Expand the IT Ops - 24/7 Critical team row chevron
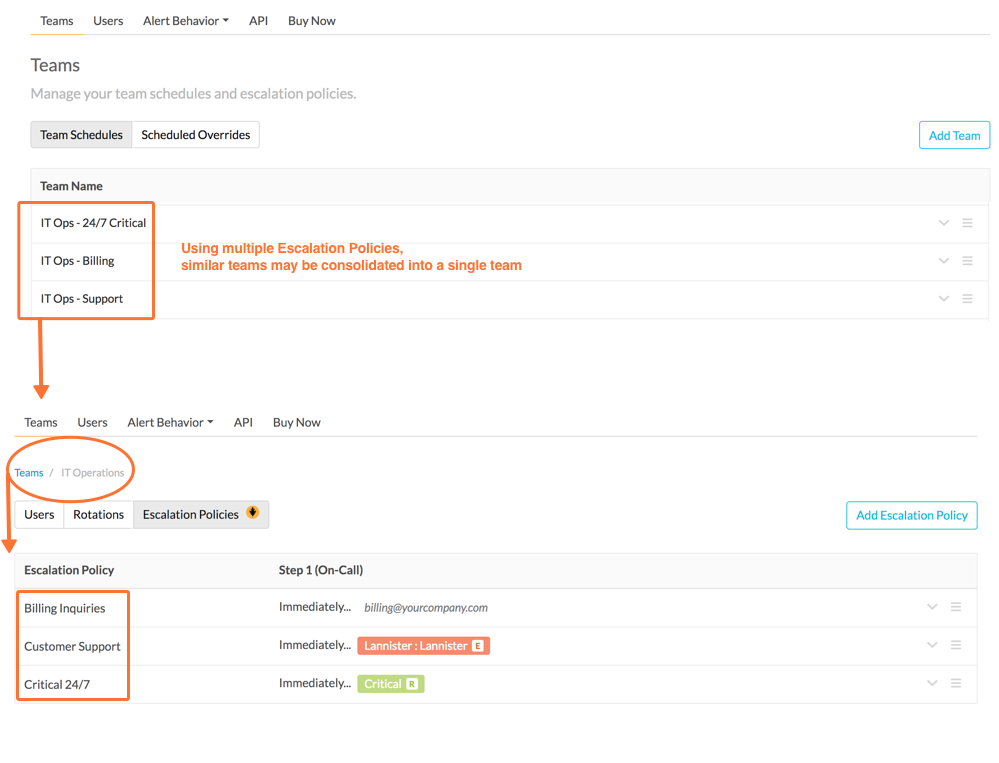 [944, 223]
